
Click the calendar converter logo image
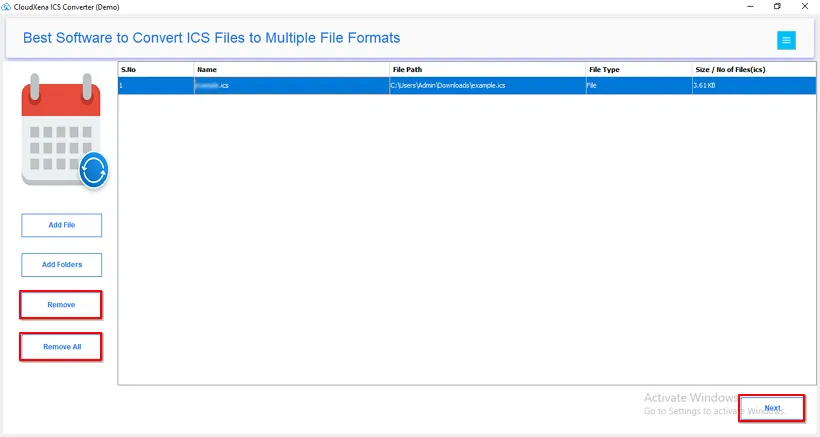click(x=64, y=131)
